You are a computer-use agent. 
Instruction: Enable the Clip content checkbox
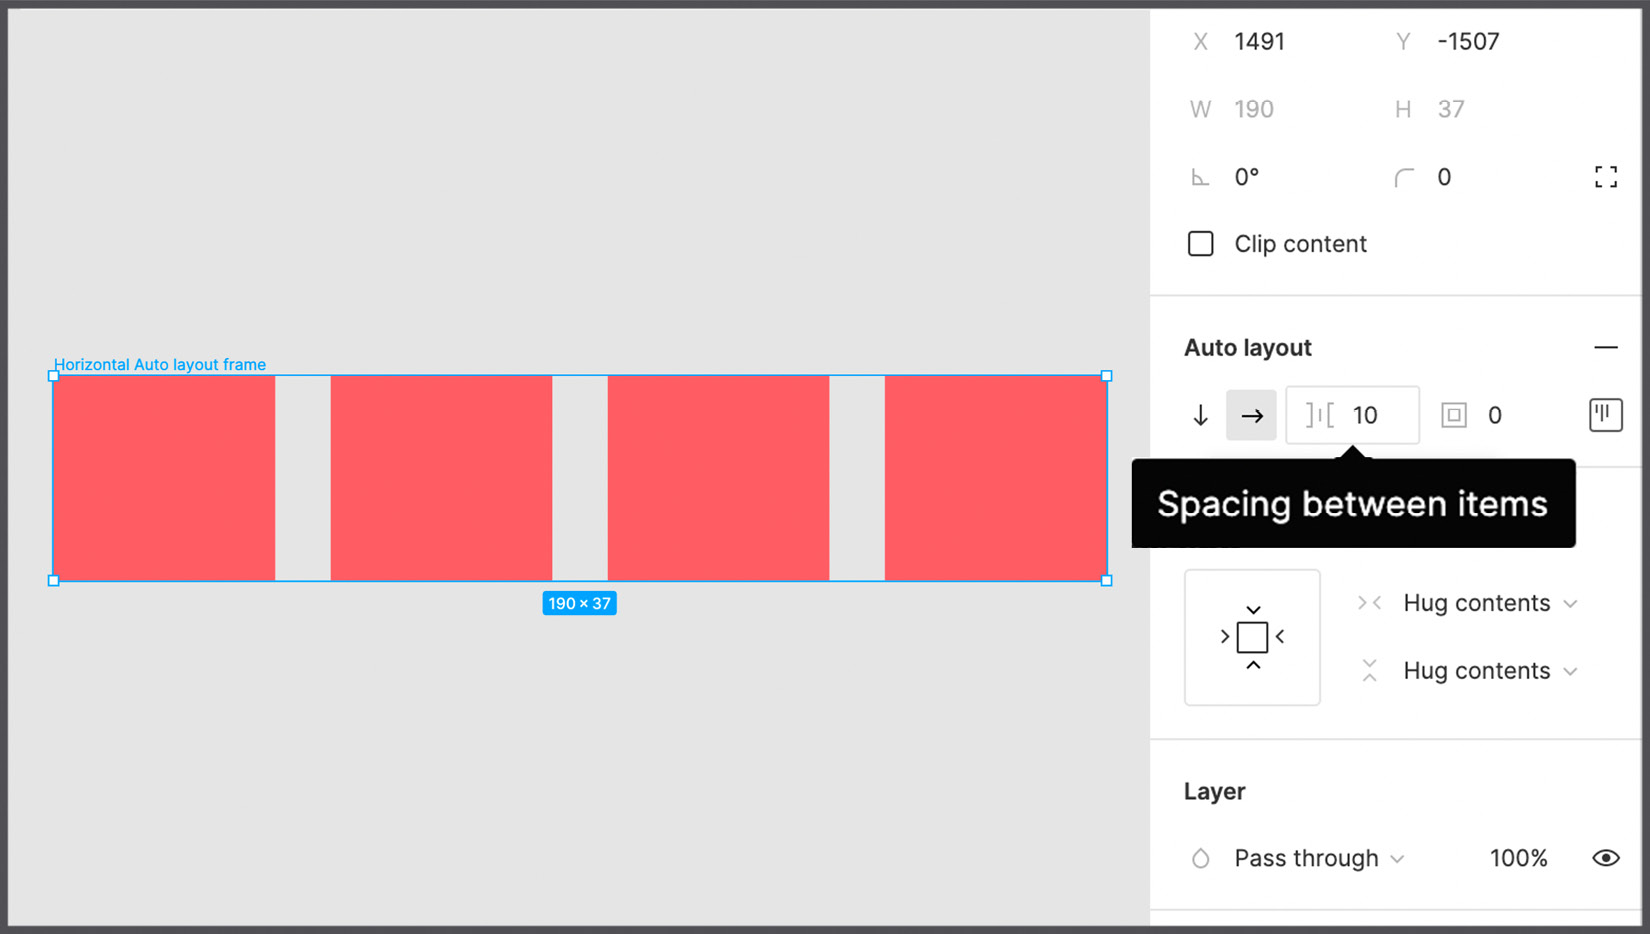coord(1200,243)
